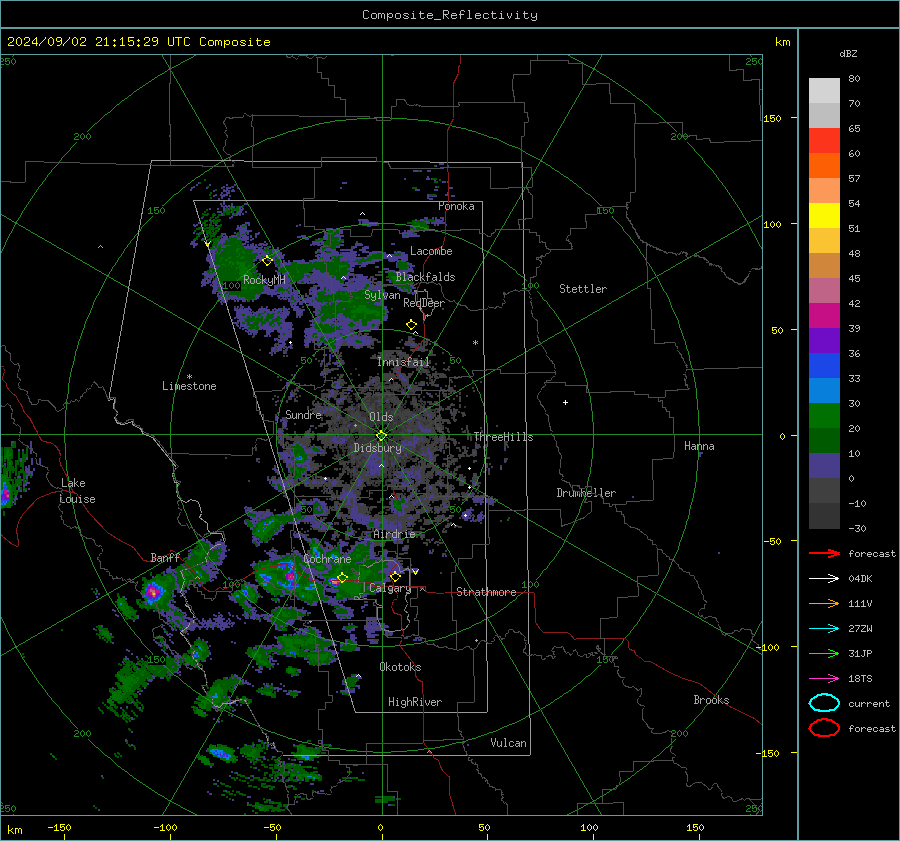Click the Hanna town label
Viewport: 900px width, 841px height.
tap(699, 446)
